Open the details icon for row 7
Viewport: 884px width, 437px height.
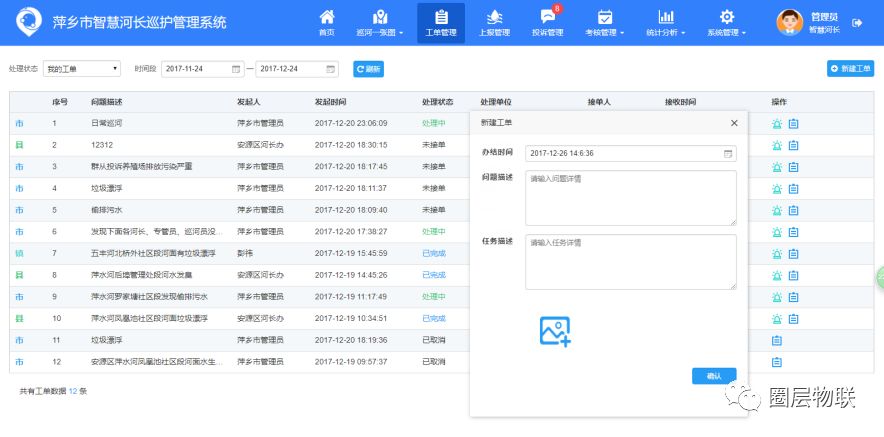(793, 254)
